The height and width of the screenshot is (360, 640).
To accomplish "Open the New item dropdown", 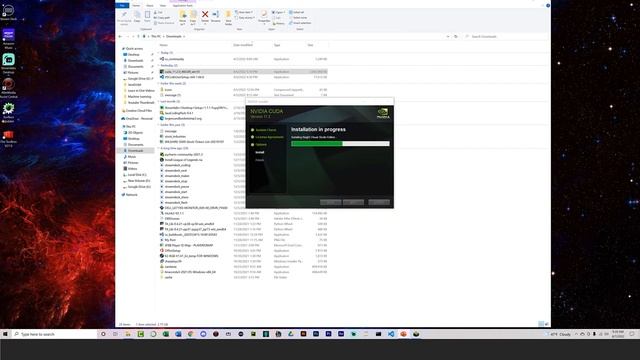I will 244,12.
